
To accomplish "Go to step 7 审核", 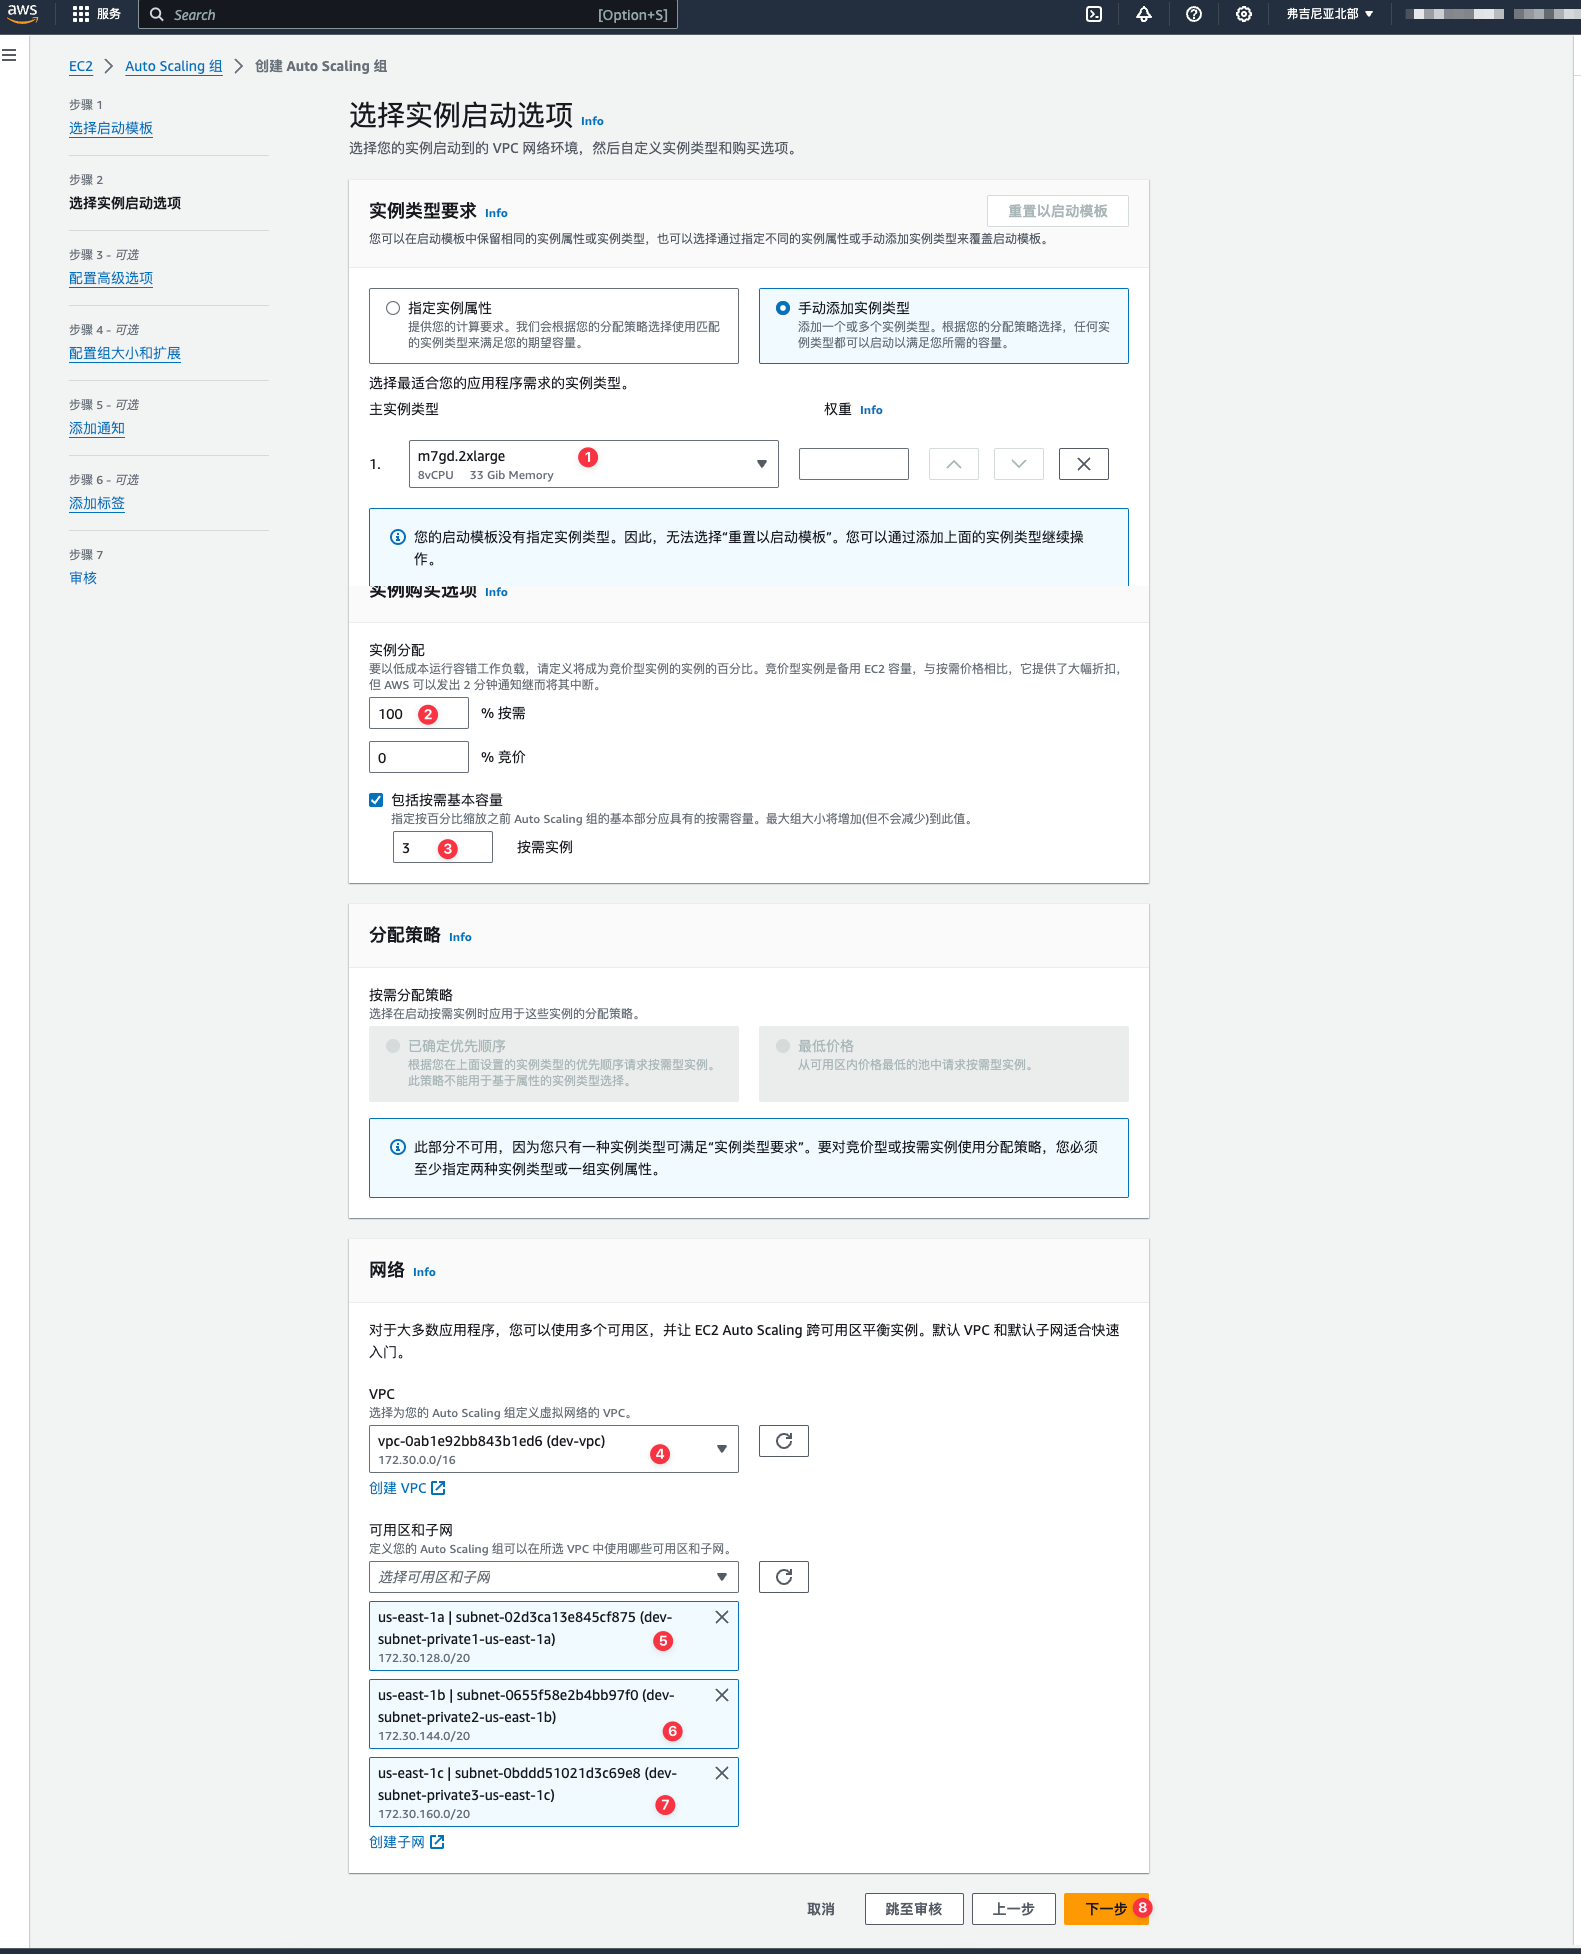I will (83, 578).
